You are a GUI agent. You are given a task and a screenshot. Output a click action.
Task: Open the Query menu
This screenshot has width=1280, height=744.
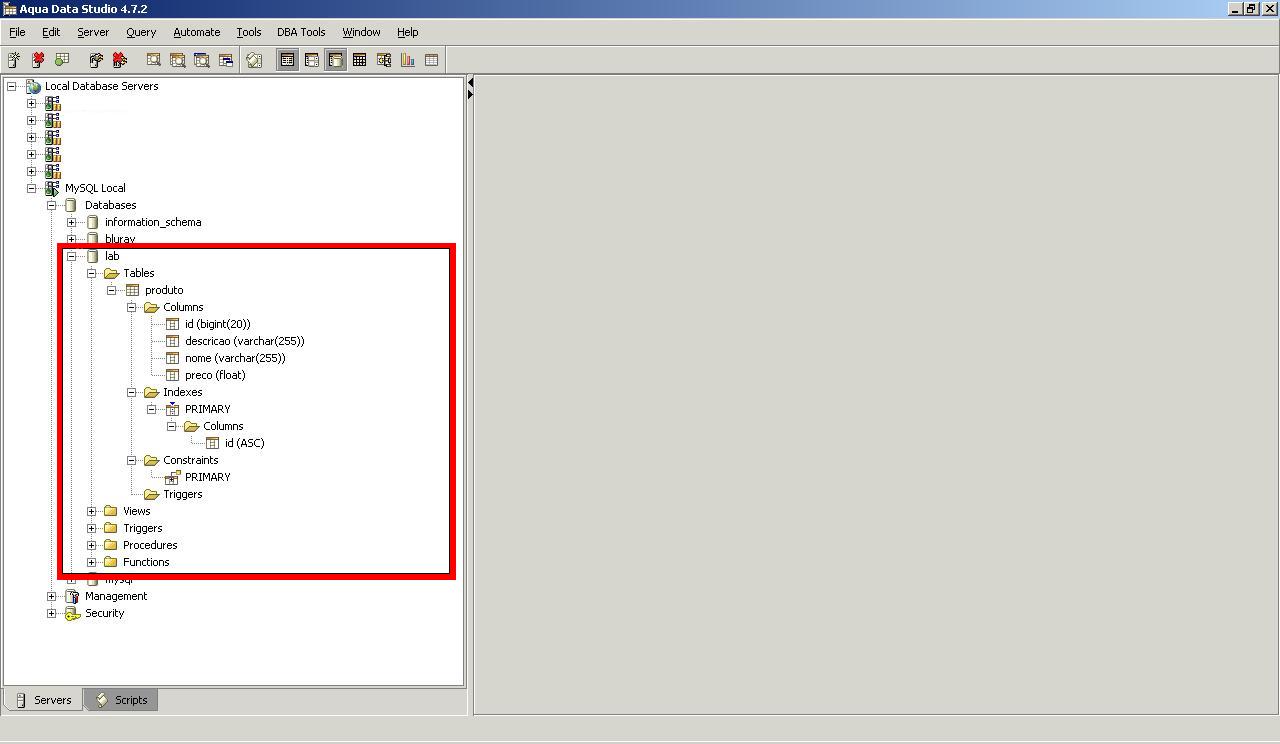(141, 32)
